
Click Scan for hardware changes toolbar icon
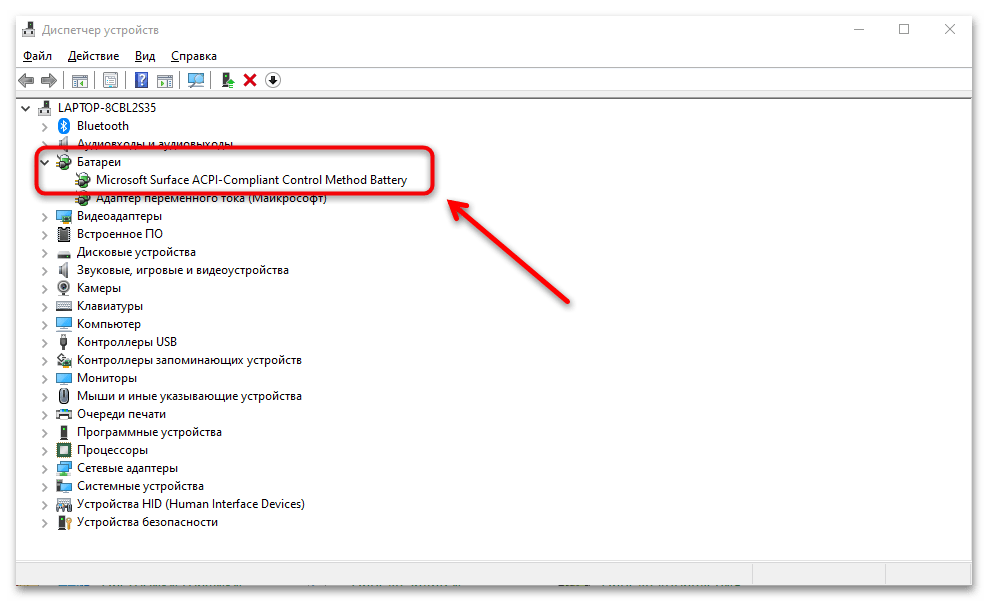pyautogui.click(x=196, y=80)
